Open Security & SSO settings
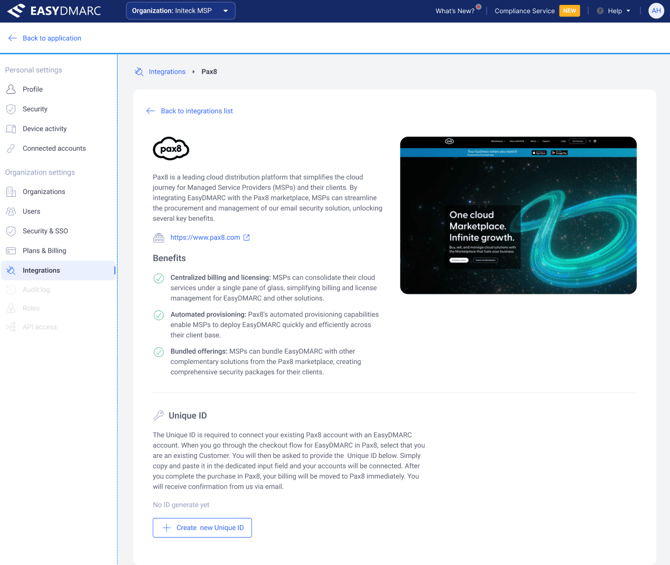This screenshot has height=565, width=670. point(45,231)
